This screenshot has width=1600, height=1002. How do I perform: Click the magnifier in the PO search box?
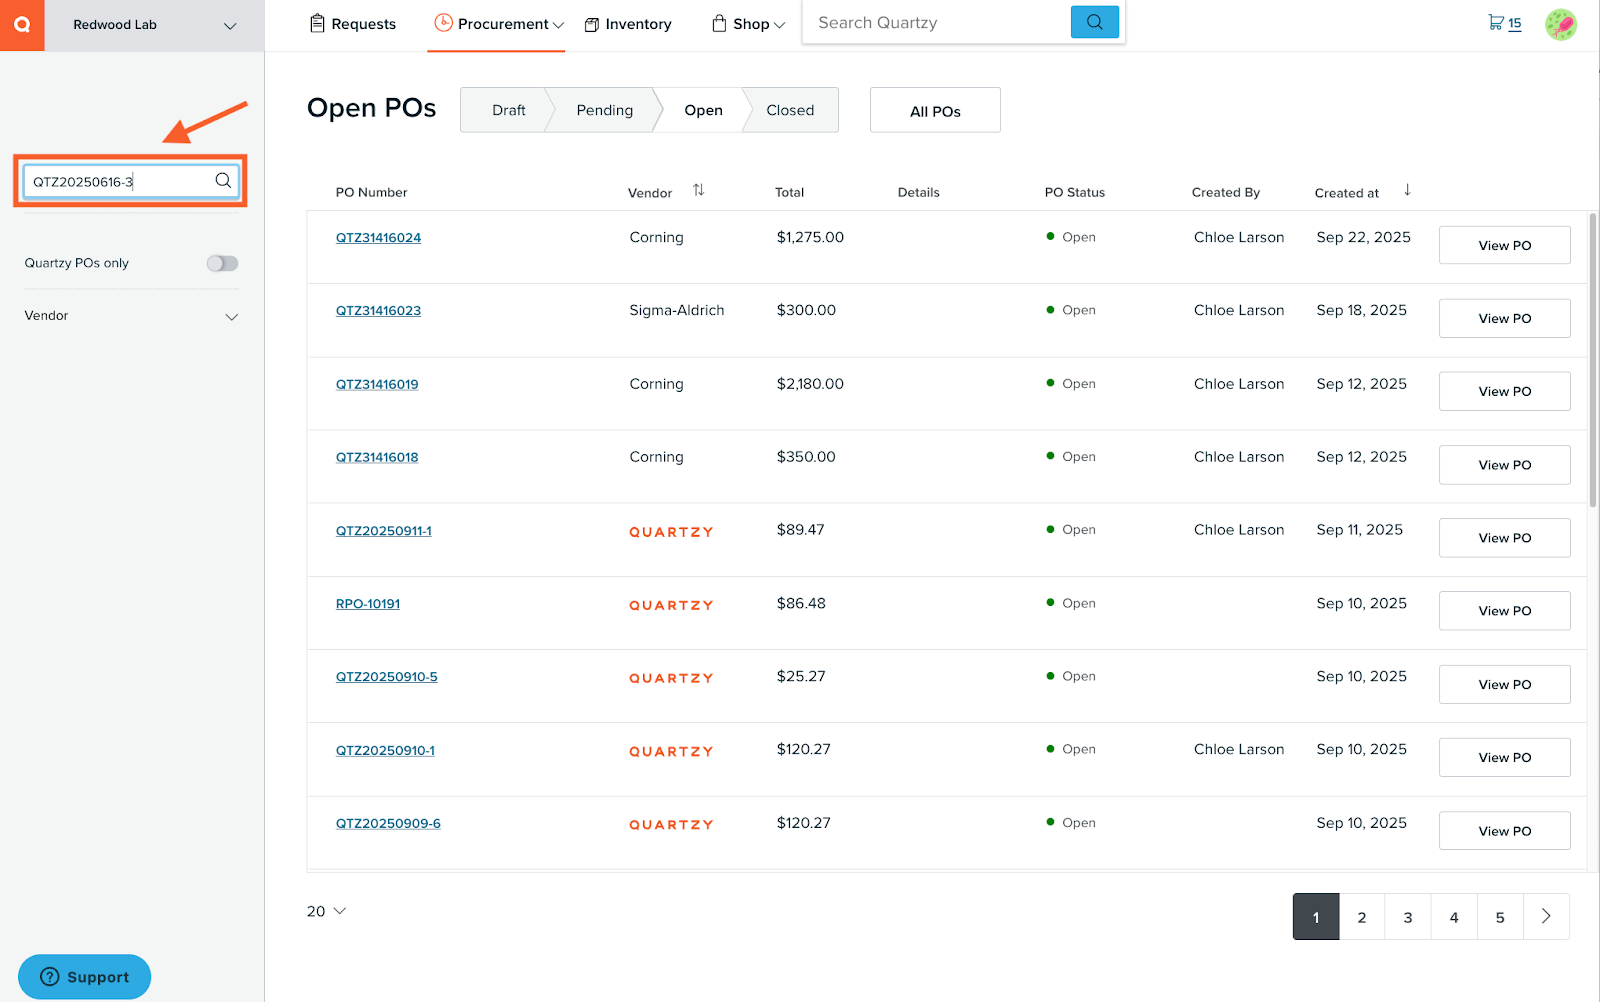222,180
